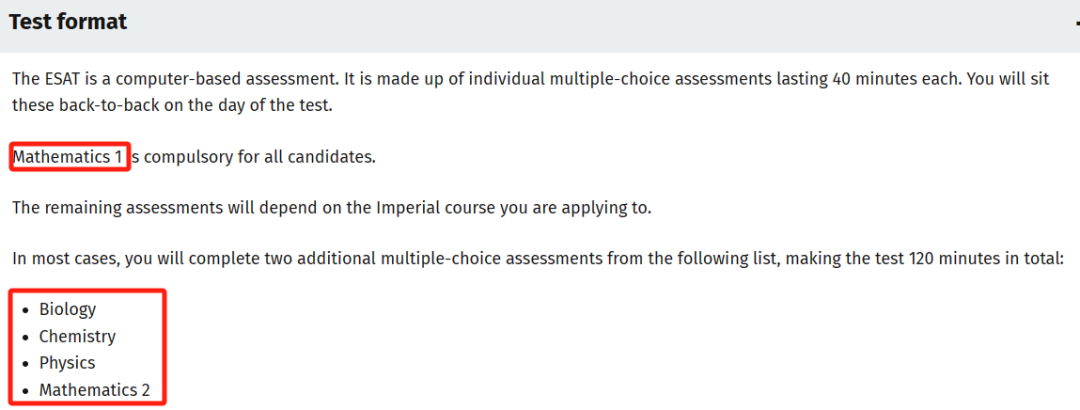Viewport: 1080px width, 410px height.
Task: Select the highlighted Mathematics 1 text
Action: coord(69,157)
